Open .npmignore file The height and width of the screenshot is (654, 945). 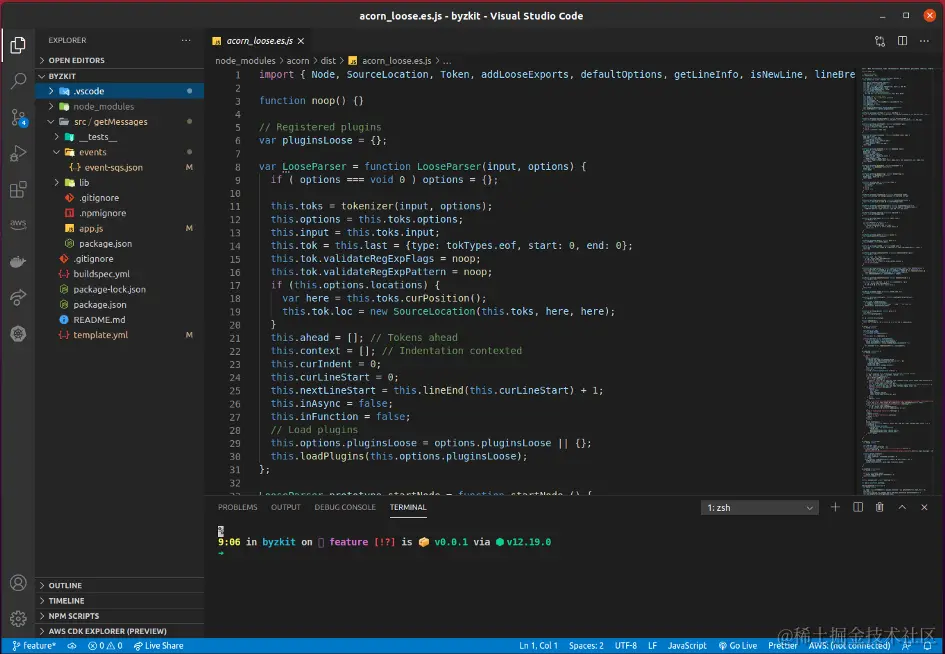pyautogui.click(x=119, y=213)
